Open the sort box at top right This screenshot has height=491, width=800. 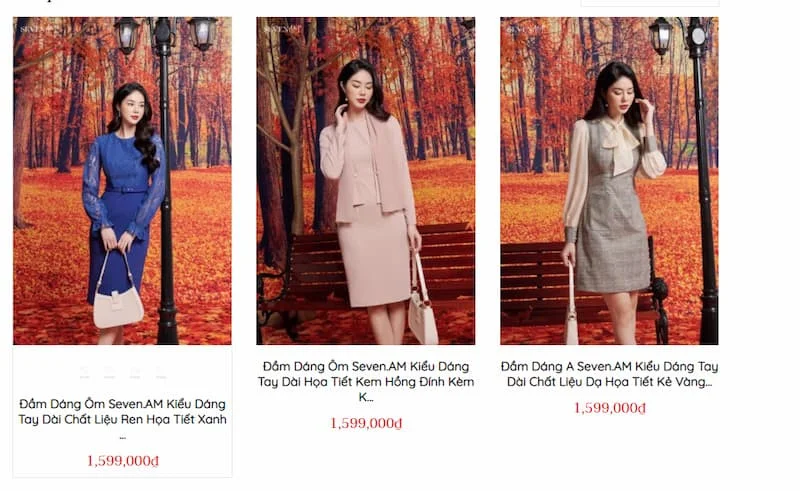coord(650,3)
